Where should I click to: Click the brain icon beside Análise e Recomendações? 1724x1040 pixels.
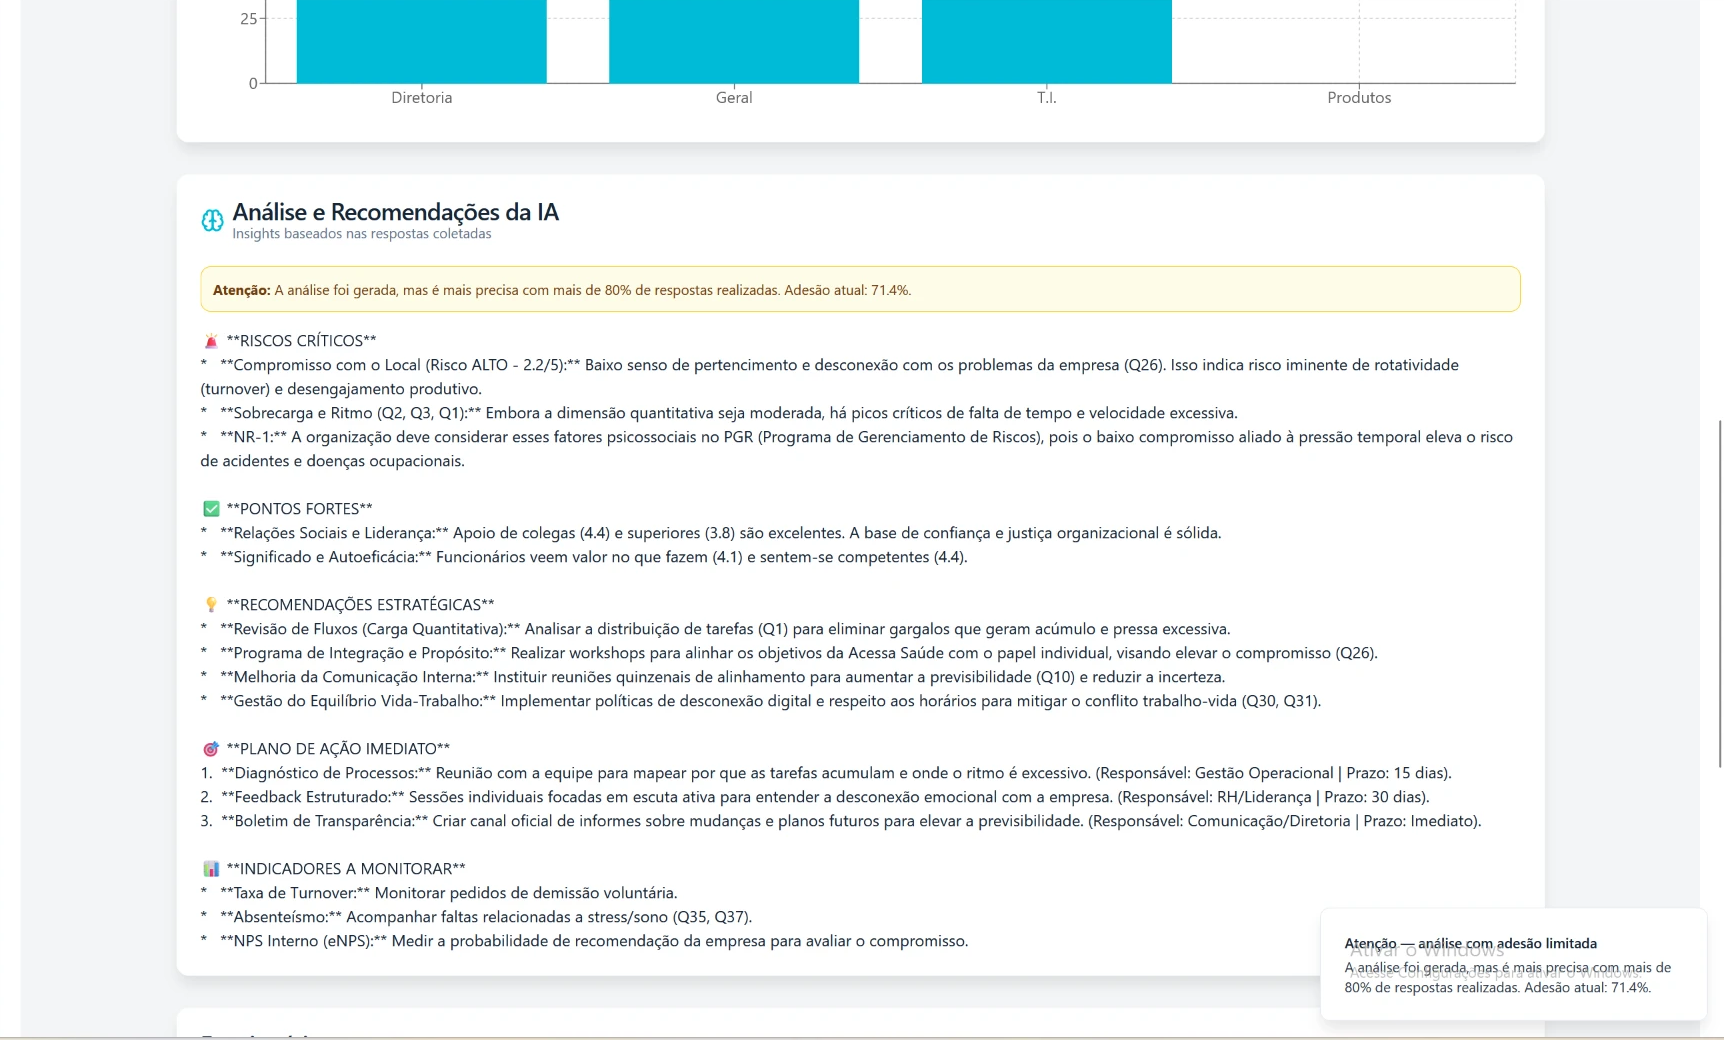click(x=212, y=221)
